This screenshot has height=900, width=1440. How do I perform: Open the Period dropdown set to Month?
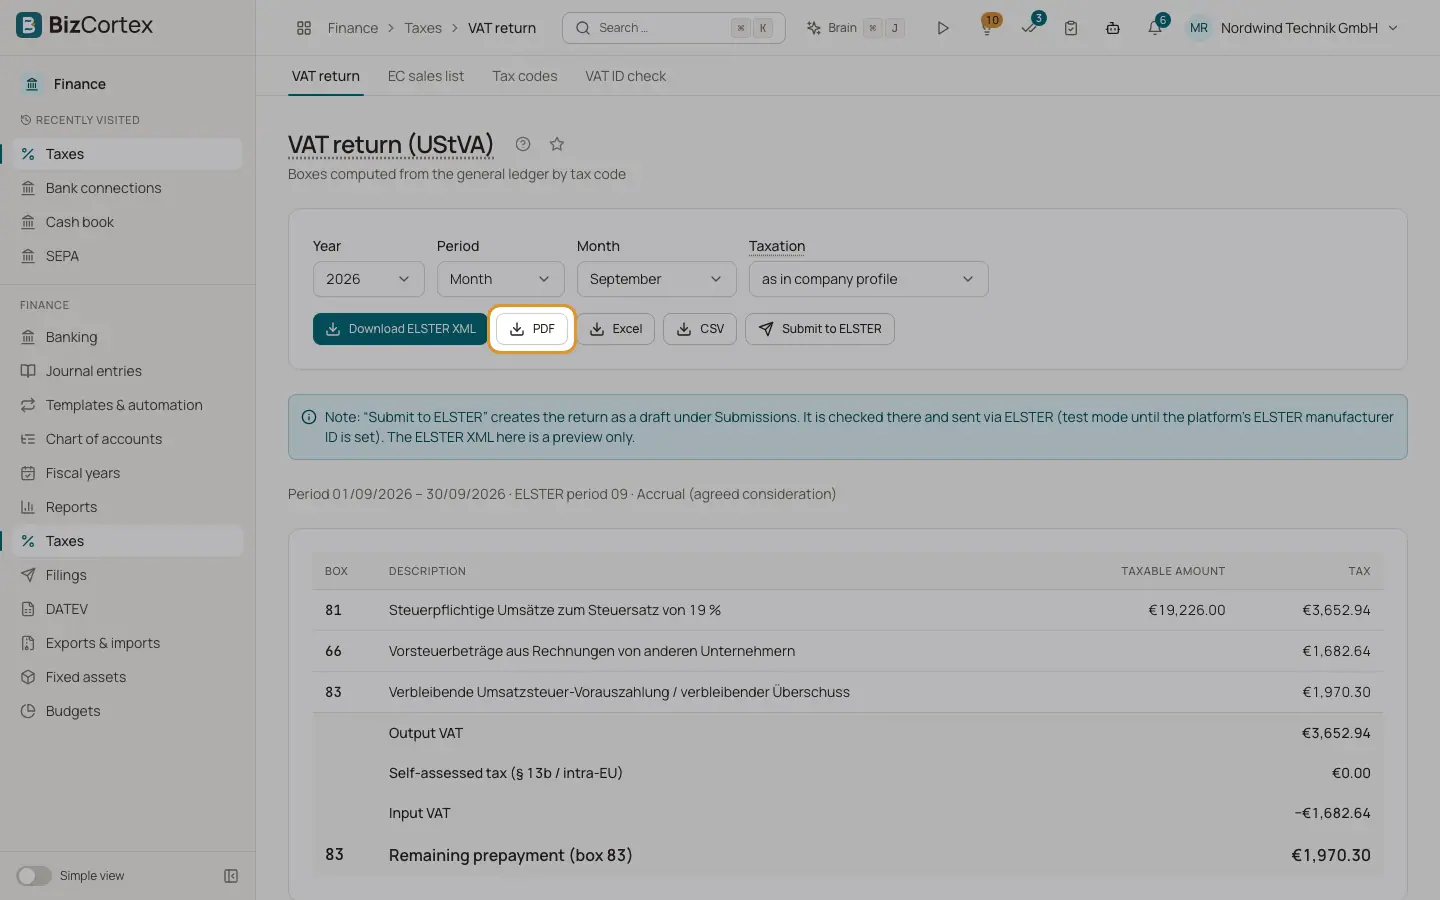pos(500,279)
